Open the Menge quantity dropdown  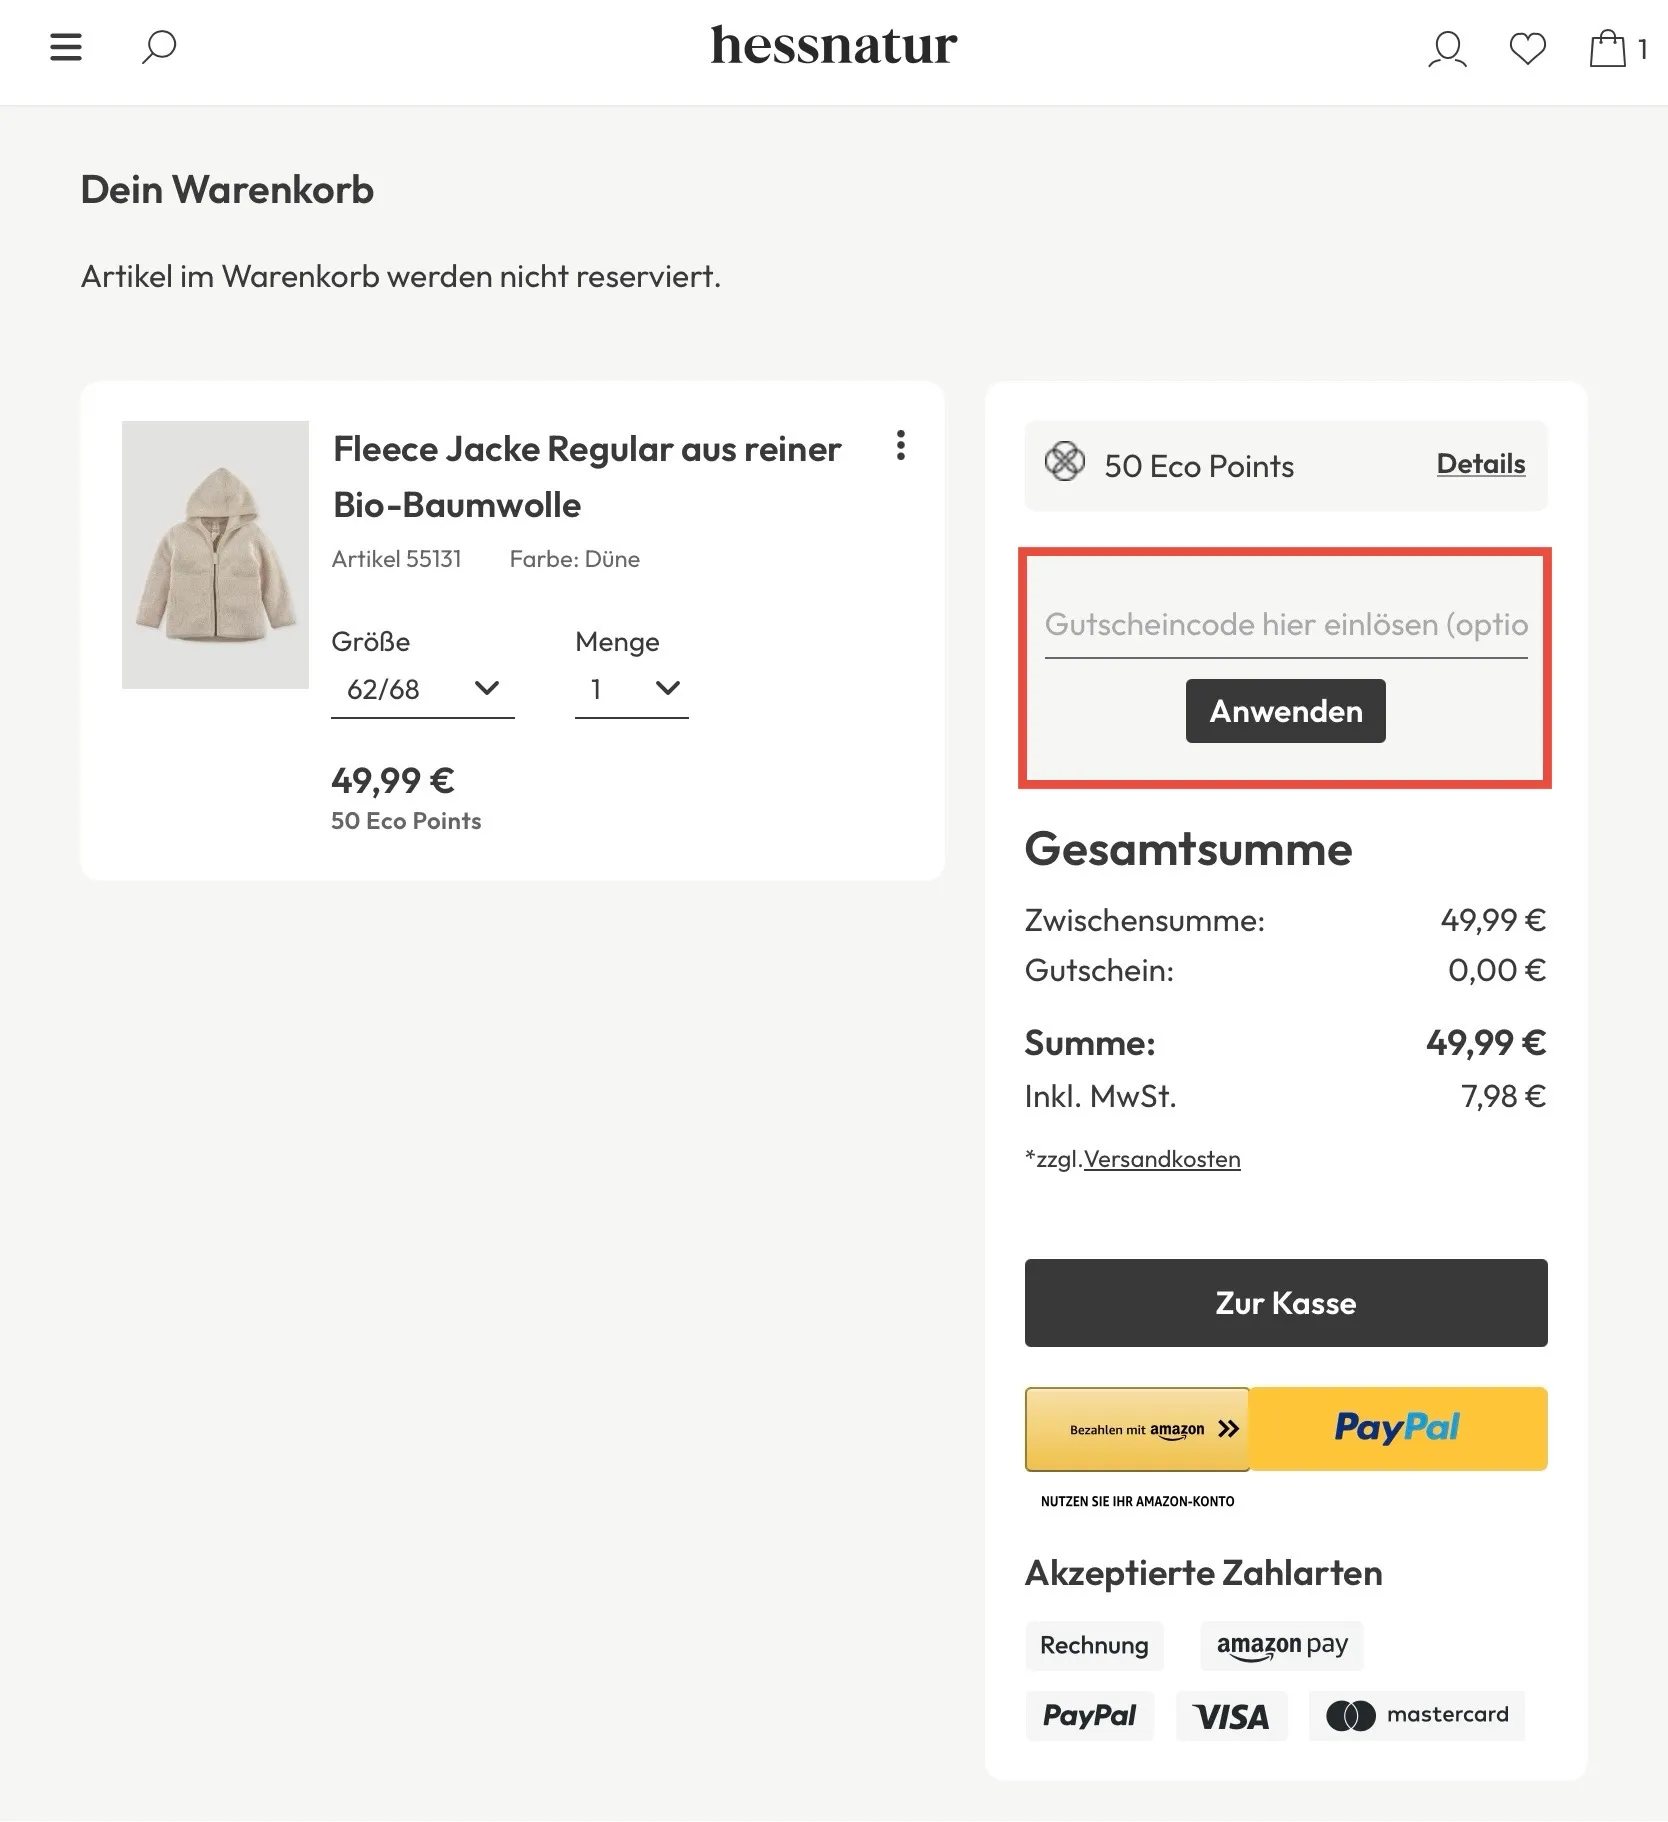click(631, 689)
